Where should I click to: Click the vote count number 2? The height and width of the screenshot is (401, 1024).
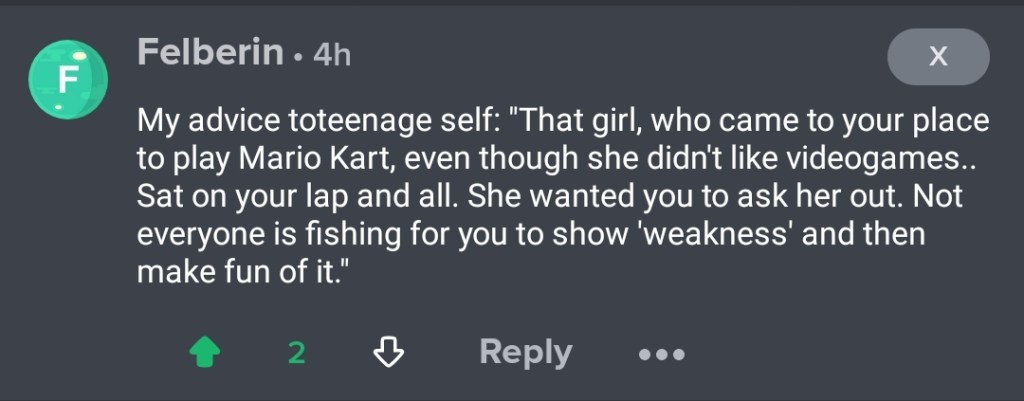point(296,352)
